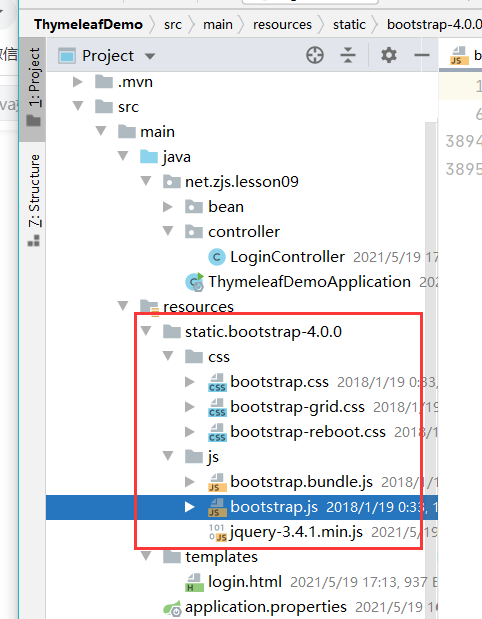The height and width of the screenshot is (619, 482).
Task: Hide the Project panel with the minus icon
Action: tap(422, 55)
